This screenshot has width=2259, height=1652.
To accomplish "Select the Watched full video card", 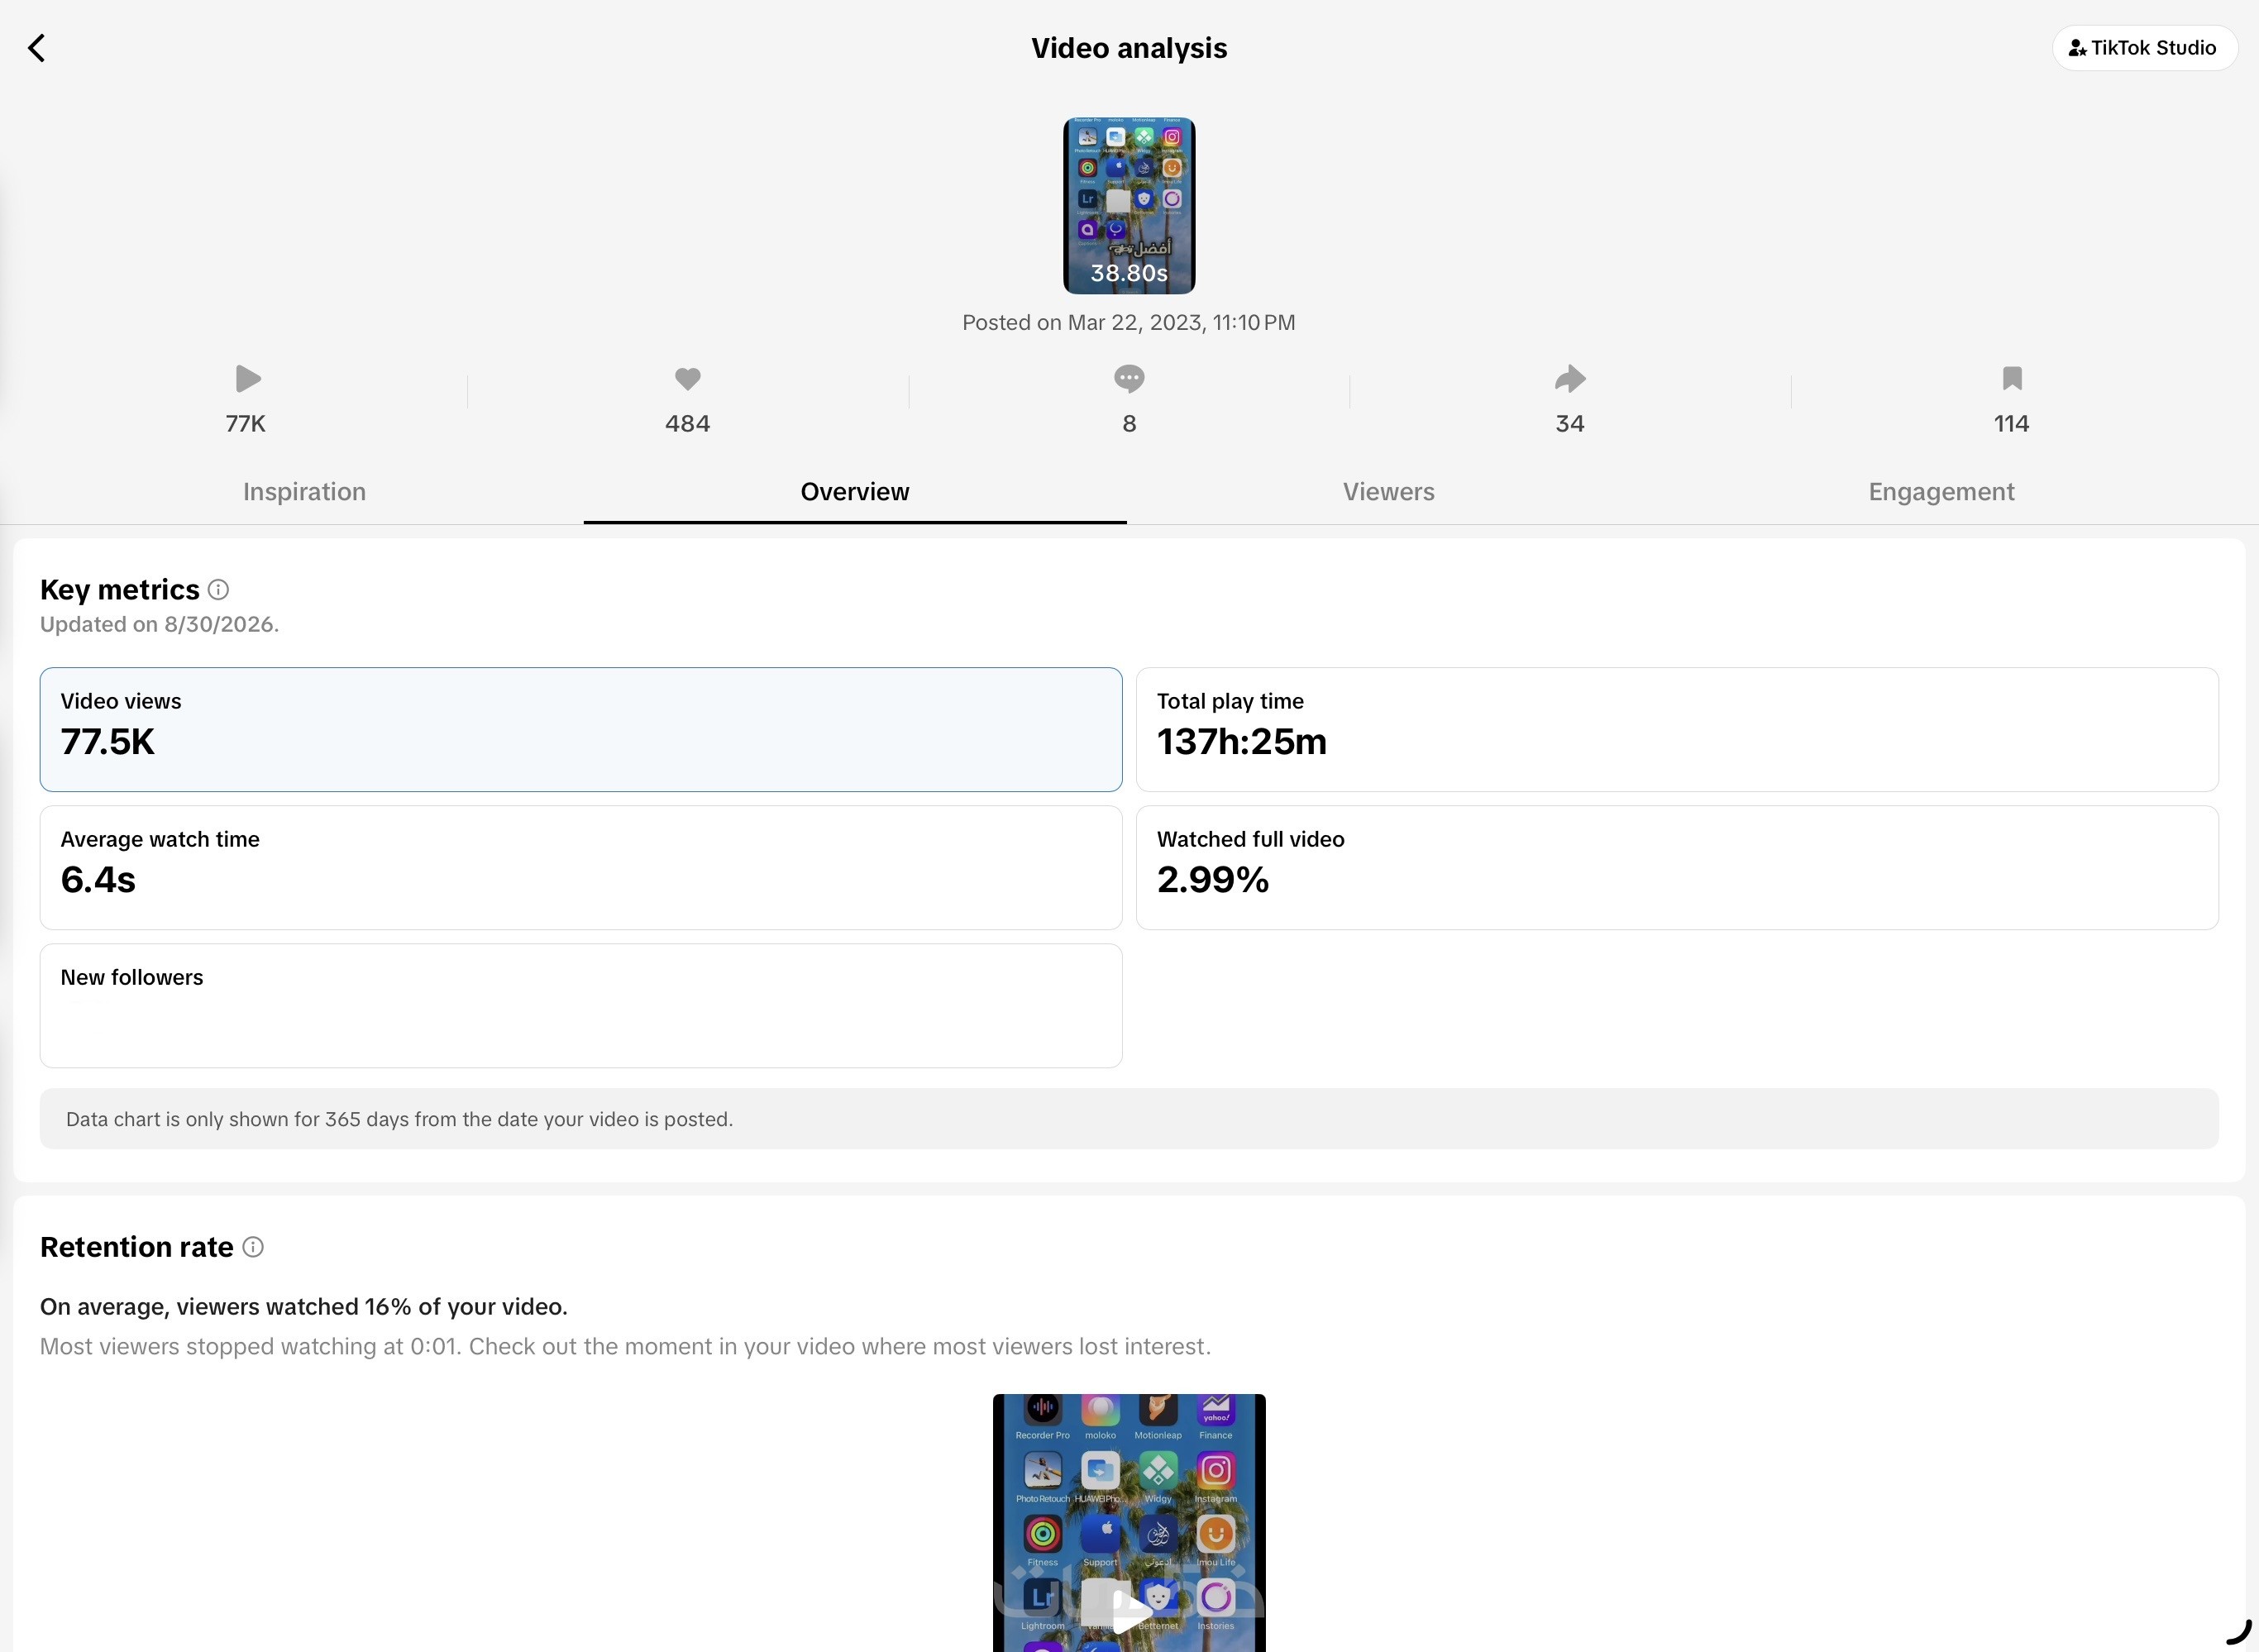I will click(1677, 868).
